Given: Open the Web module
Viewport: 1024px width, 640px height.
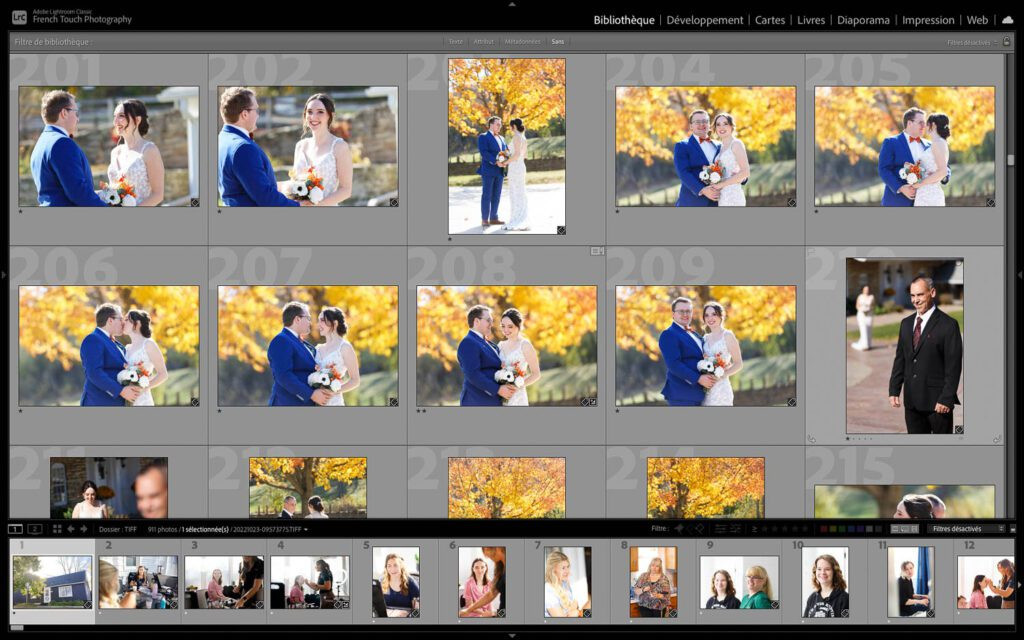Looking at the screenshot, I should (977, 20).
